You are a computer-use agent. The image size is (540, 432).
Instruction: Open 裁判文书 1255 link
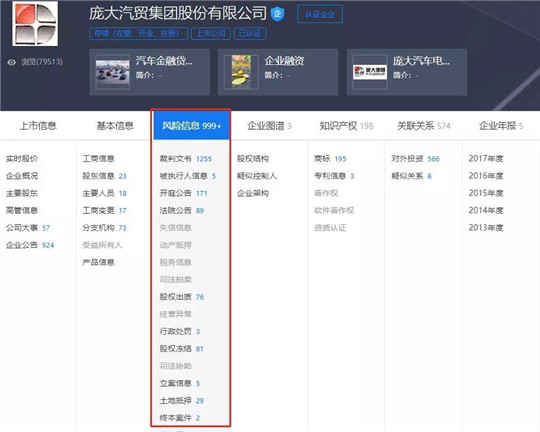pos(186,158)
